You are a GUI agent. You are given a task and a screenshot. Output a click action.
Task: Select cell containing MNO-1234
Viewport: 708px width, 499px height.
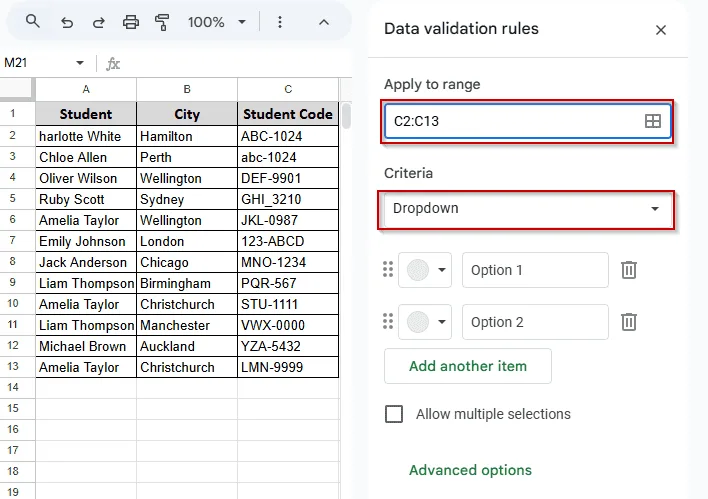288,262
